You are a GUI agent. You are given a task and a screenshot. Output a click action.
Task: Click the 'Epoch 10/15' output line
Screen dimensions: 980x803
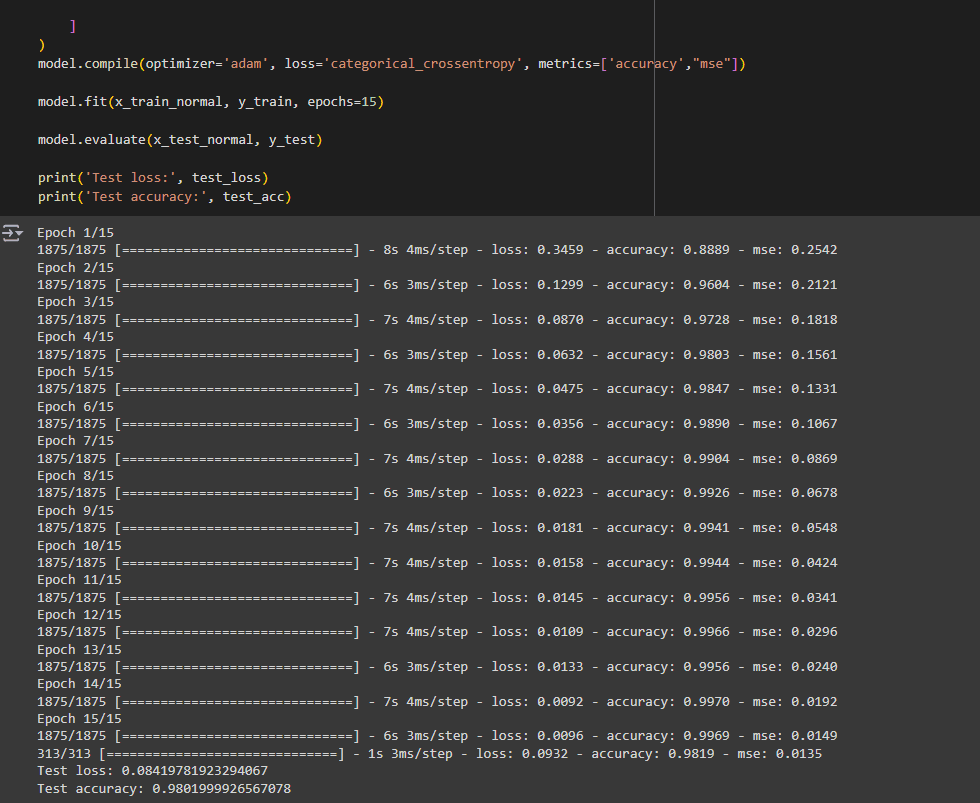(x=79, y=546)
